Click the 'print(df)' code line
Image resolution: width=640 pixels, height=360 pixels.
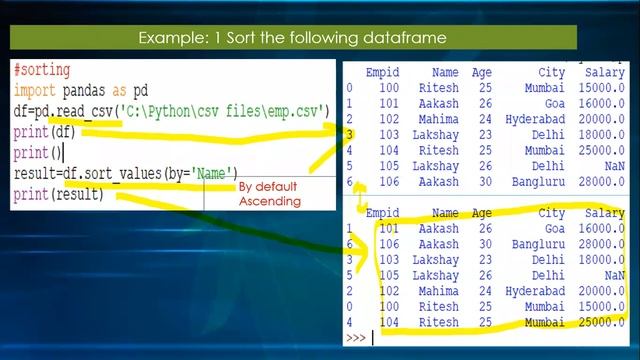click(44, 132)
